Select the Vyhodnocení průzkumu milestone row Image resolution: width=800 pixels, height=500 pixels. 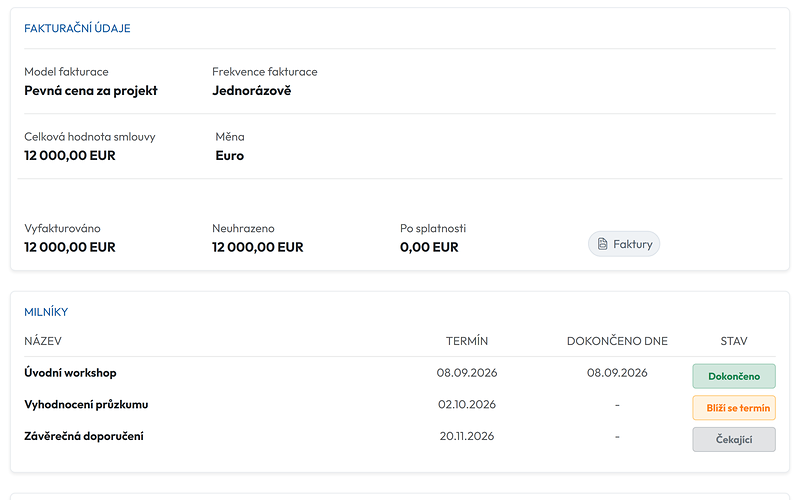click(x=399, y=405)
